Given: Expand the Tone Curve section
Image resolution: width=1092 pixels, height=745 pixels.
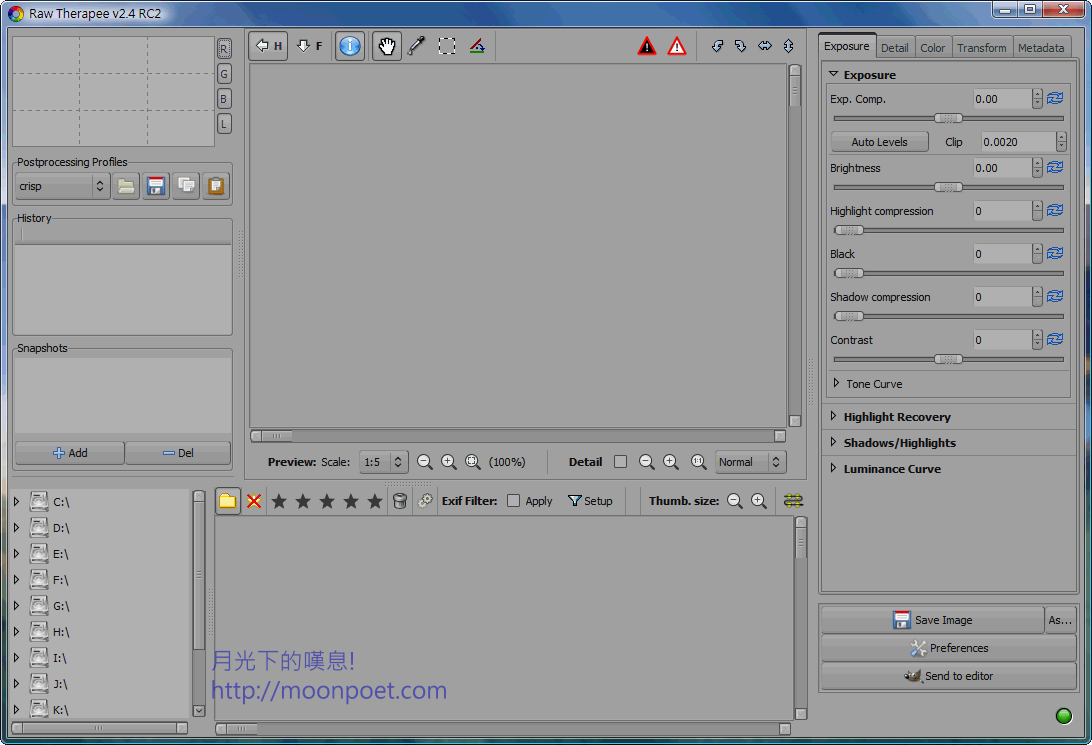Looking at the screenshot, I should (x=836, y=384).
